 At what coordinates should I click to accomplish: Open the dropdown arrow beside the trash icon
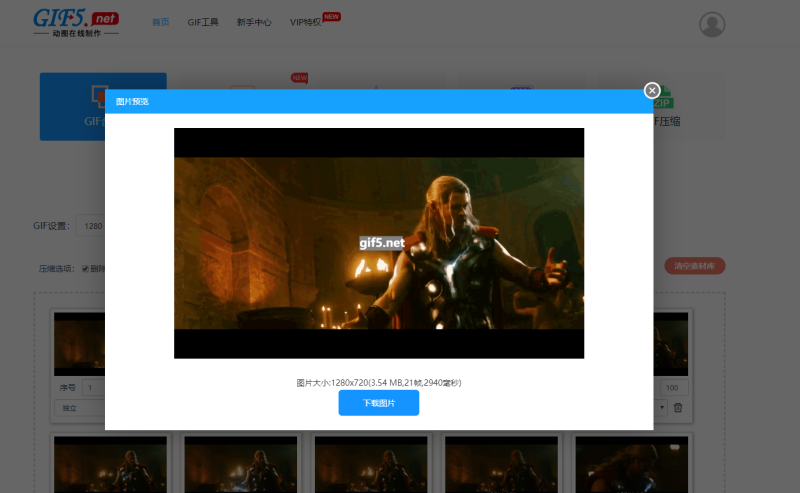point(661,408)
